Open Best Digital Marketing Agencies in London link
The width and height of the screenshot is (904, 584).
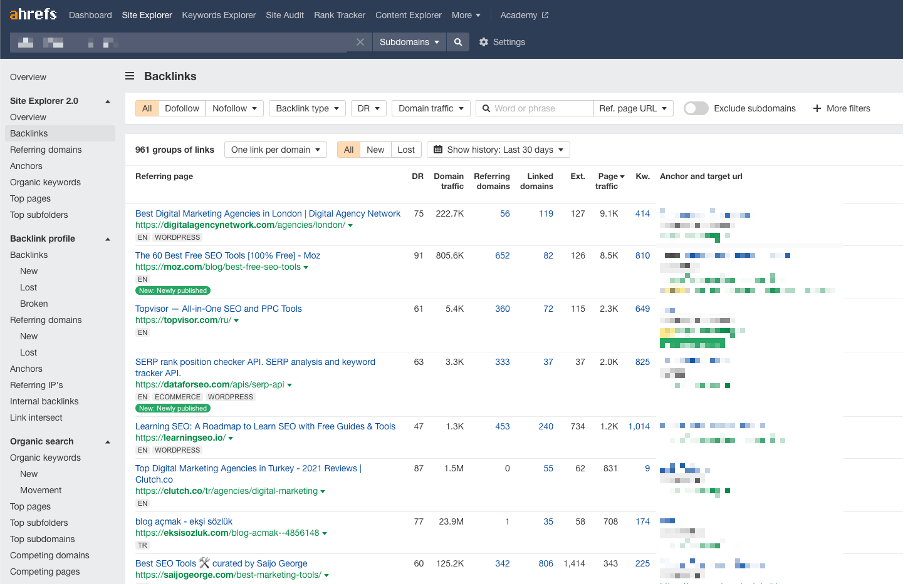click(x=268, y=214)
